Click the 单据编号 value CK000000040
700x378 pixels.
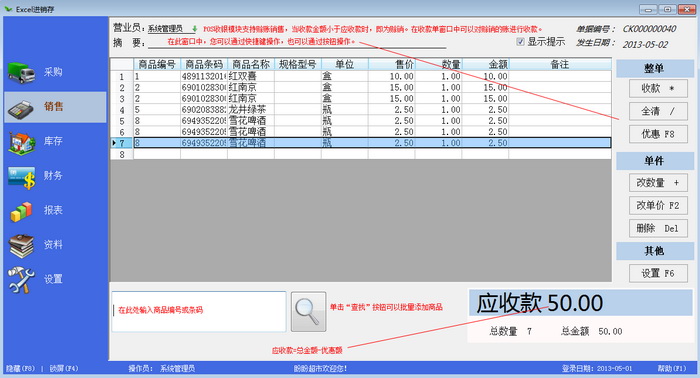[649, 29]
